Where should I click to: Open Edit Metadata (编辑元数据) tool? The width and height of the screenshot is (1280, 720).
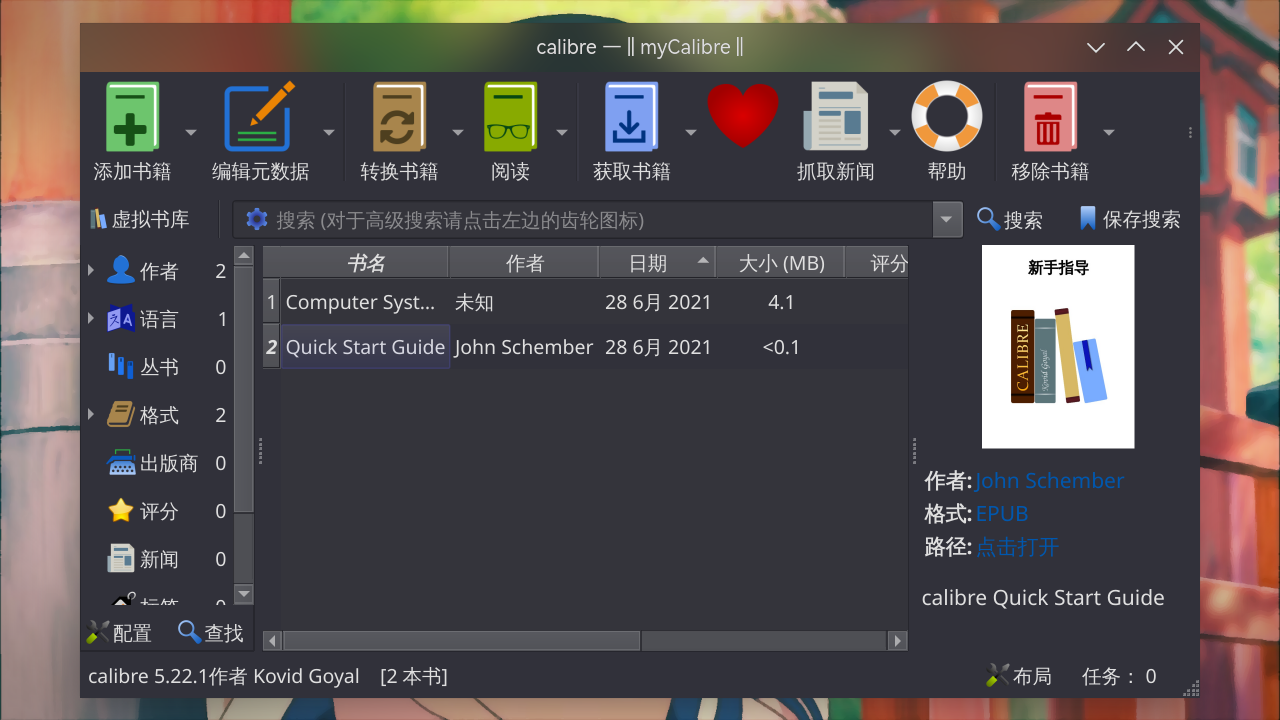click(x=260, y=118)
